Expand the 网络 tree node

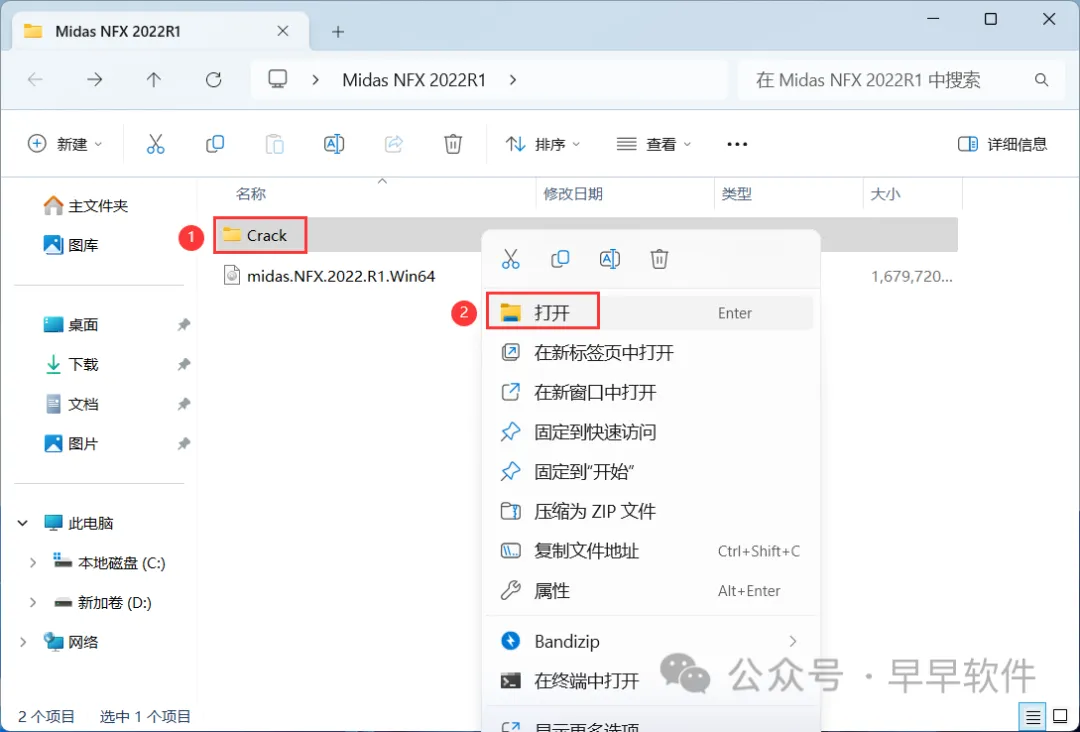(23, 642)
